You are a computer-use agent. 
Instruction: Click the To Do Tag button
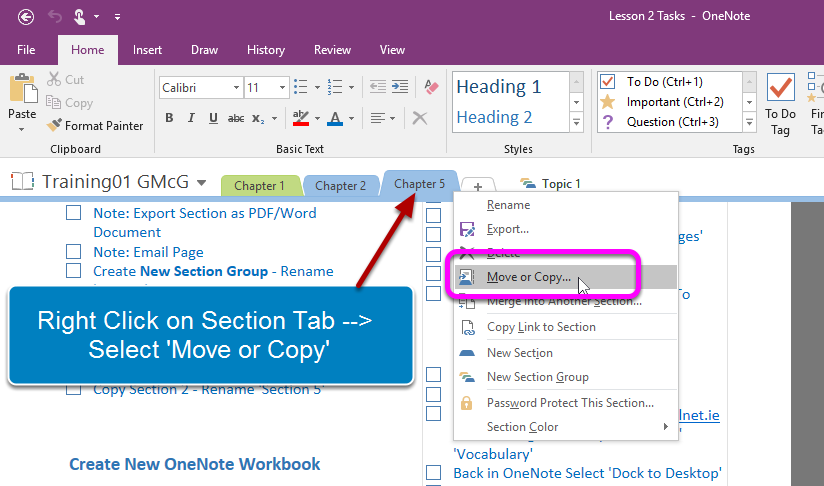pos(780,104)
